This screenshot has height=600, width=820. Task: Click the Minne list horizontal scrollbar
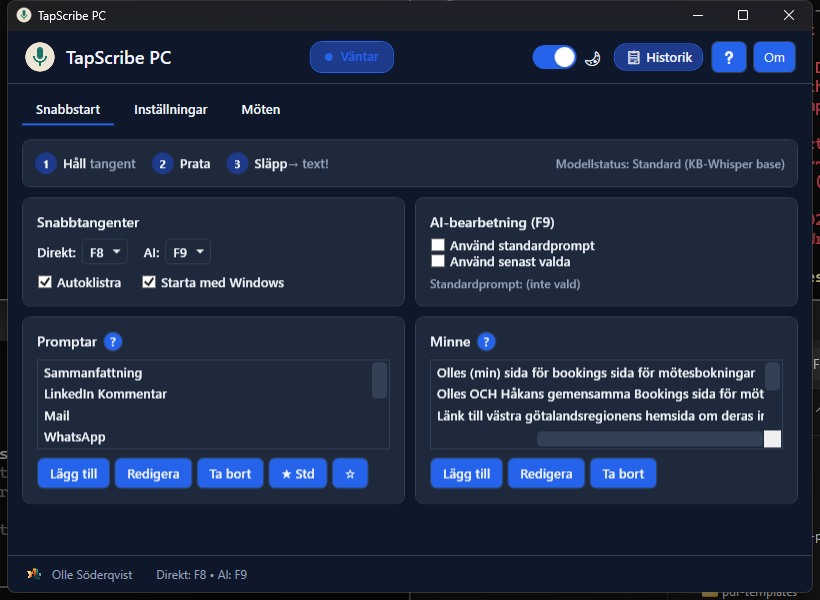[650, 439]
